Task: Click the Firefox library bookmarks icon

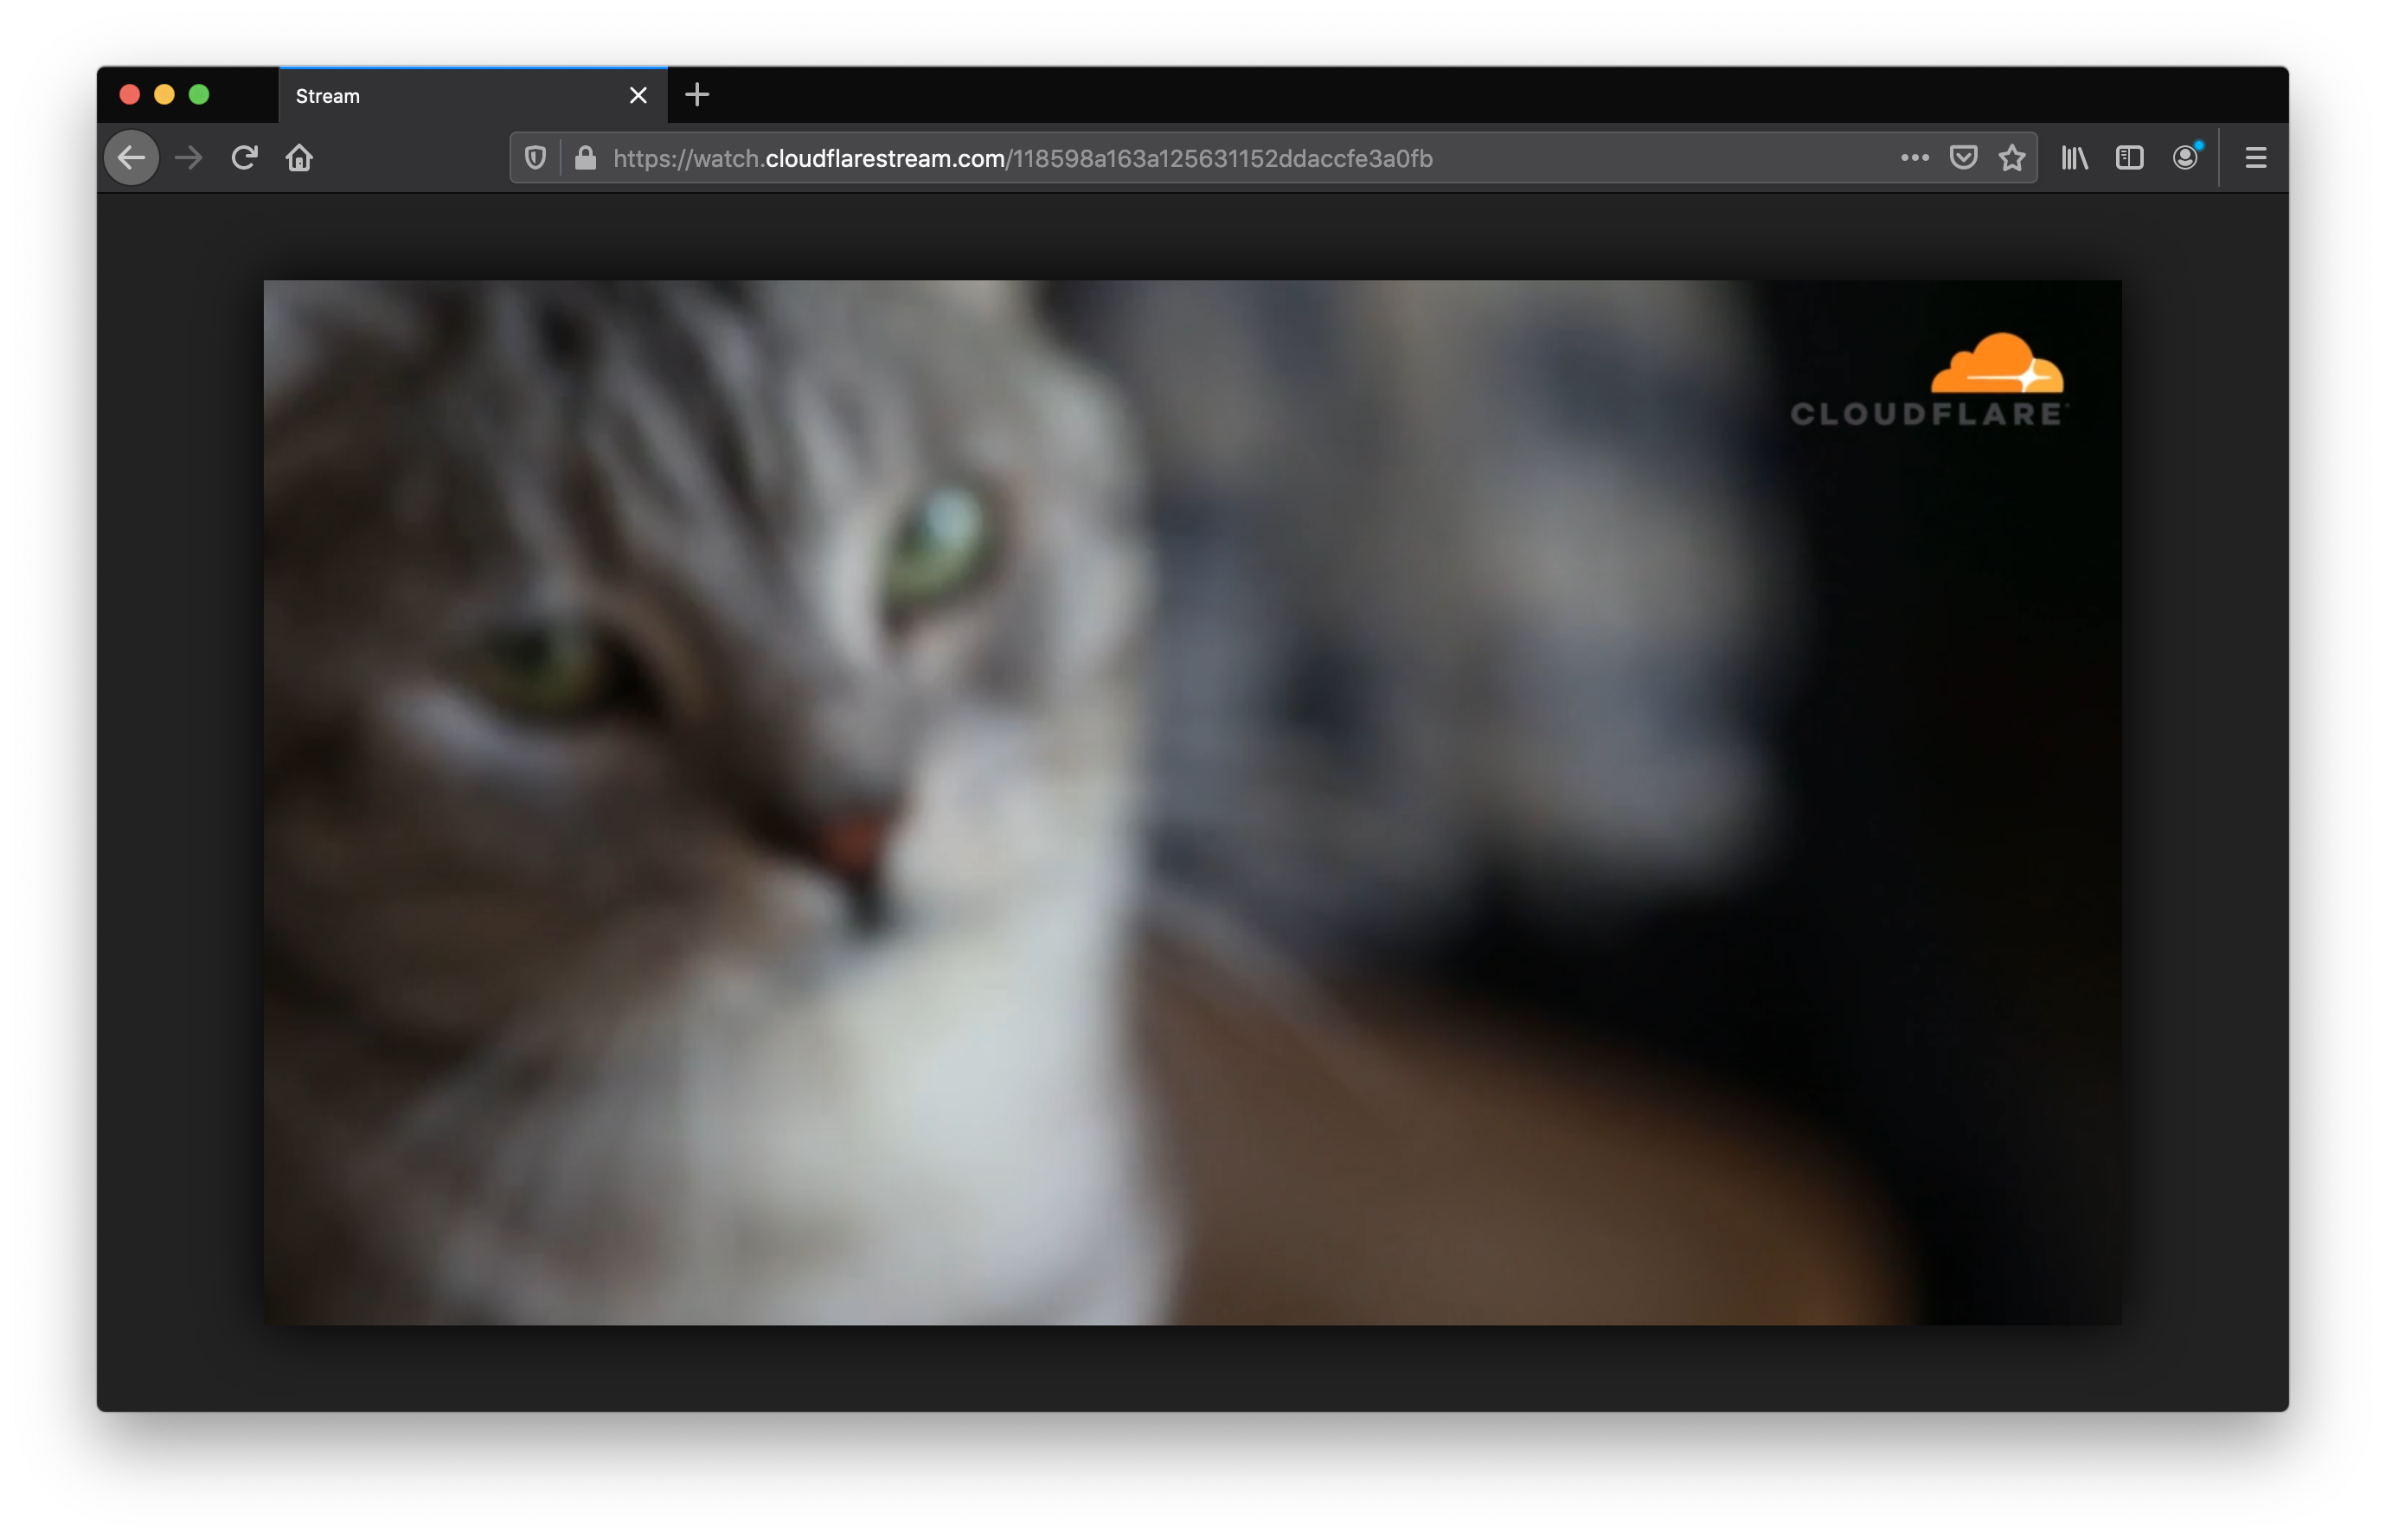Action: [x=2075, y=157]
